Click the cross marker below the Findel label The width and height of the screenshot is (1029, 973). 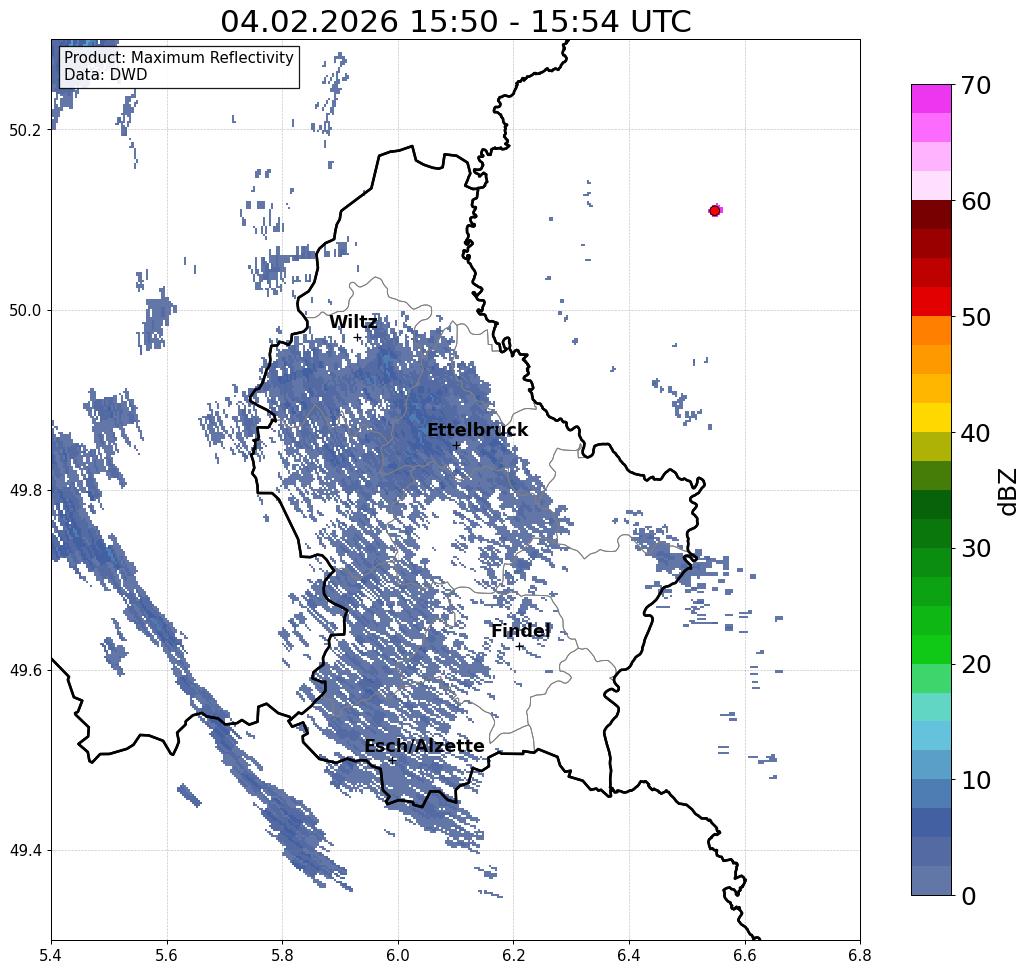[x=519, y=646]
